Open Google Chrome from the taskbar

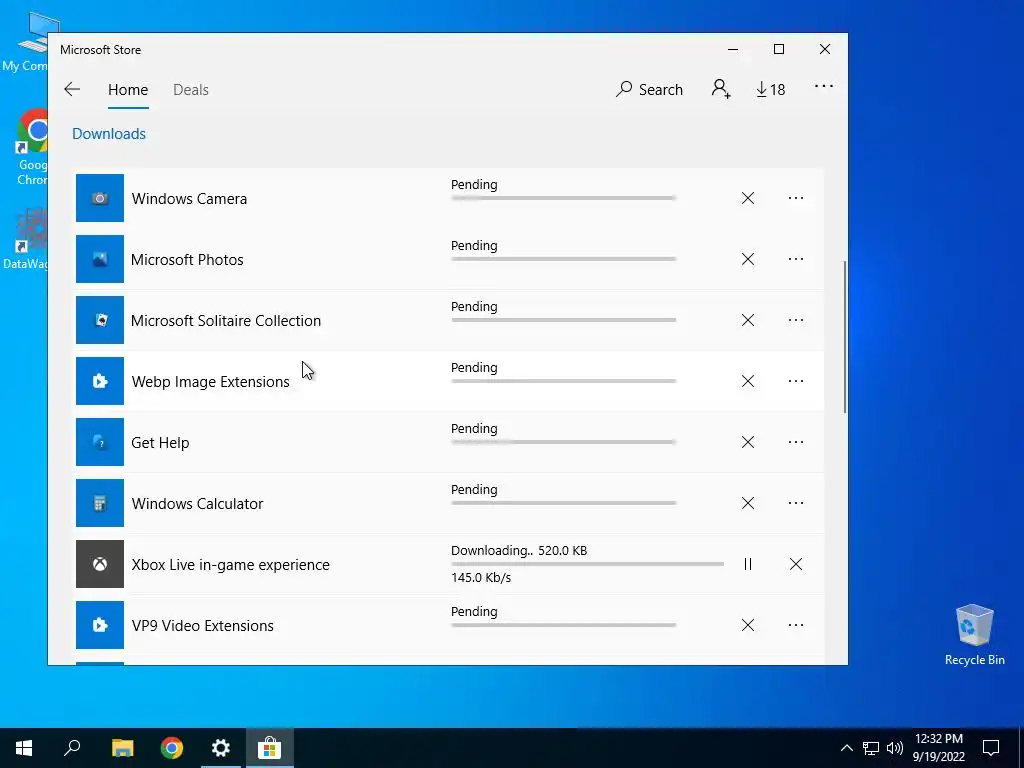click(x=172, y=748)
